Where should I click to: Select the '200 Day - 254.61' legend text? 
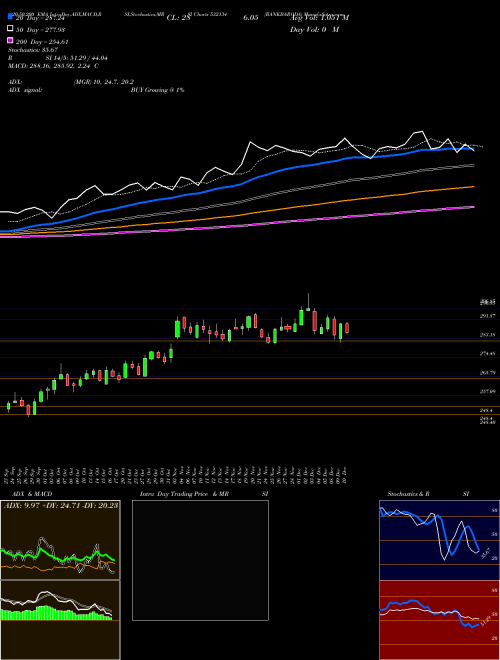coord(42,42)
